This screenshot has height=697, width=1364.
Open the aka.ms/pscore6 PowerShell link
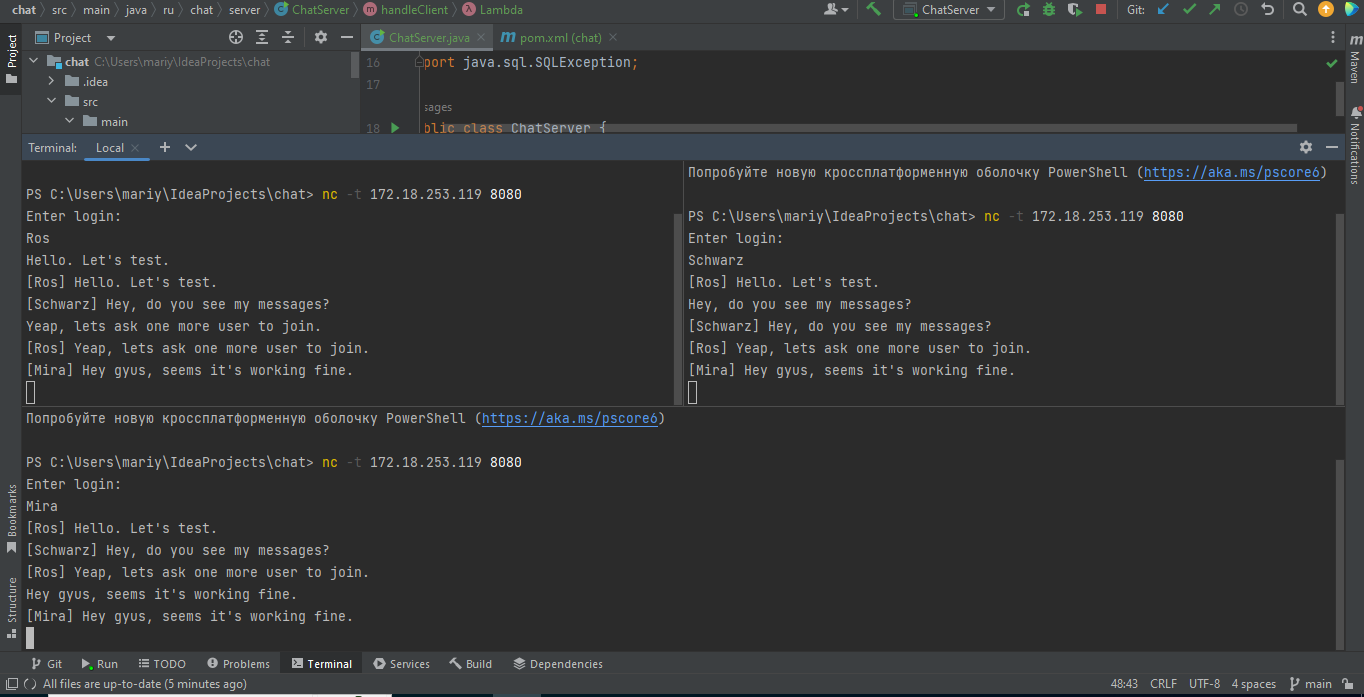point(570,418)
